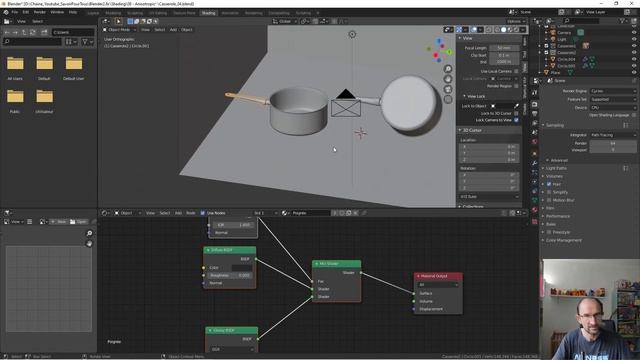Image resolution: width=640 pixels, height=360 pixels.
Task: Open the Render Engine Cycles dropdown
Action: pyautogui.click(x=613, y=91)
